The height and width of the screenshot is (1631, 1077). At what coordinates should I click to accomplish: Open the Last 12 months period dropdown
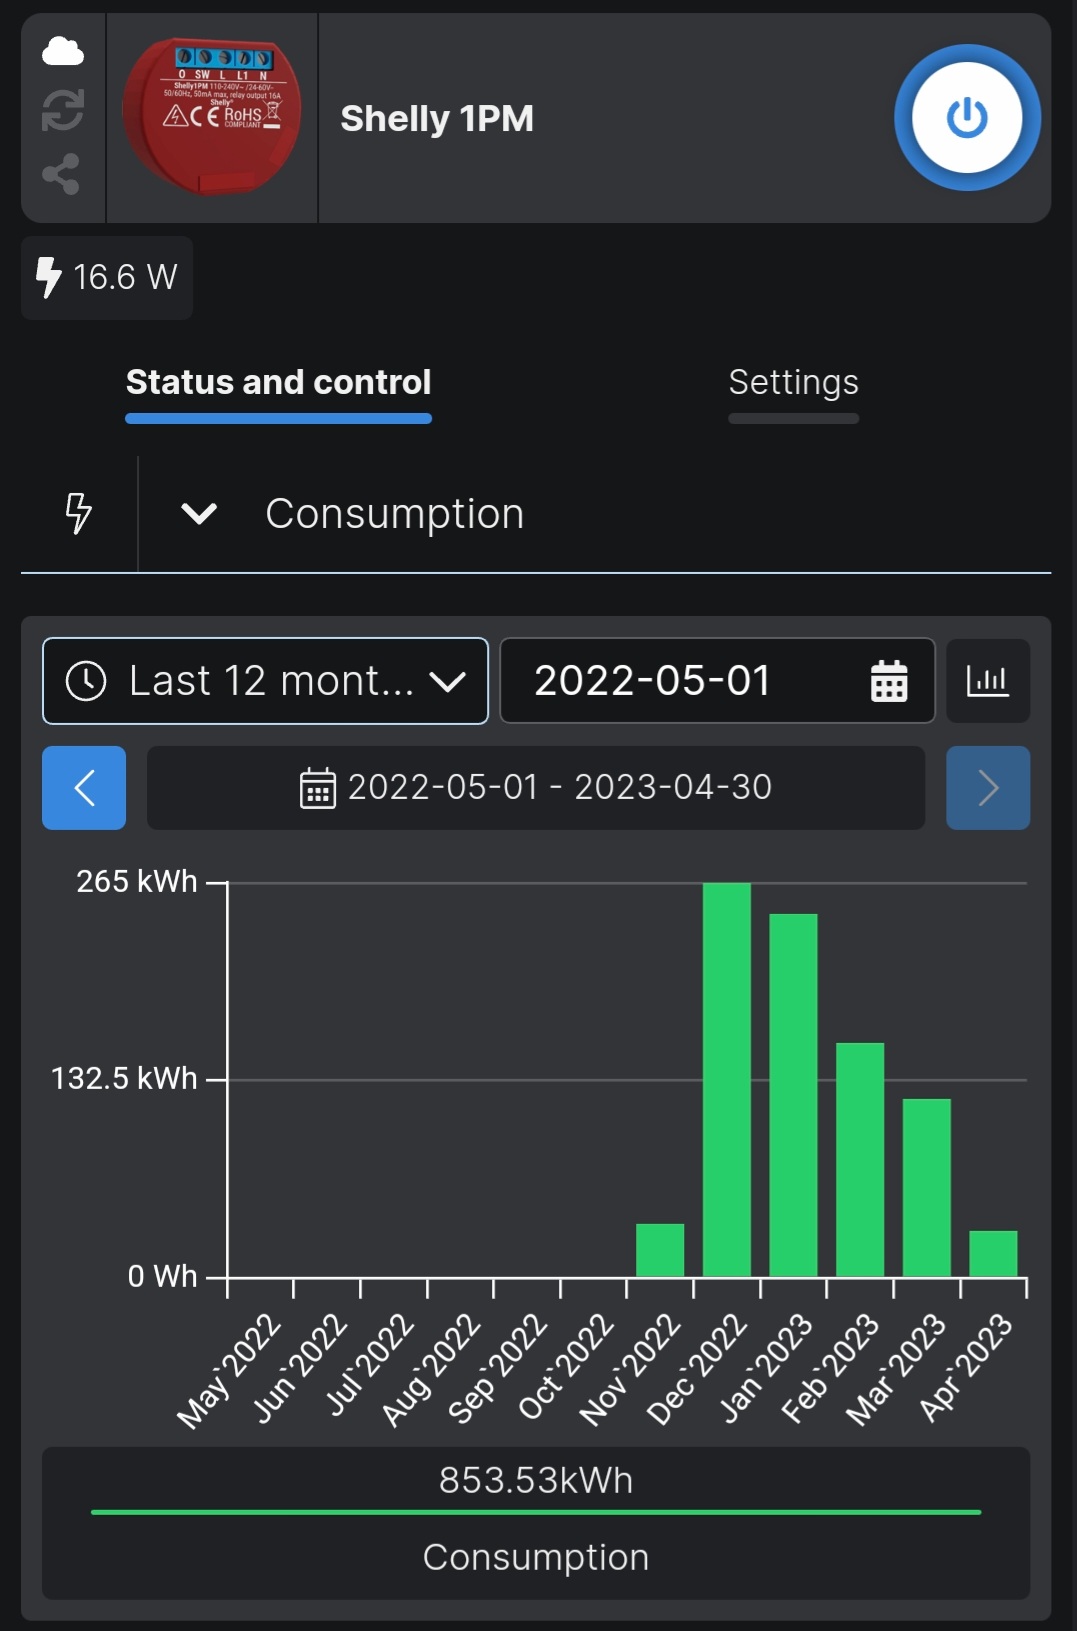265,681
